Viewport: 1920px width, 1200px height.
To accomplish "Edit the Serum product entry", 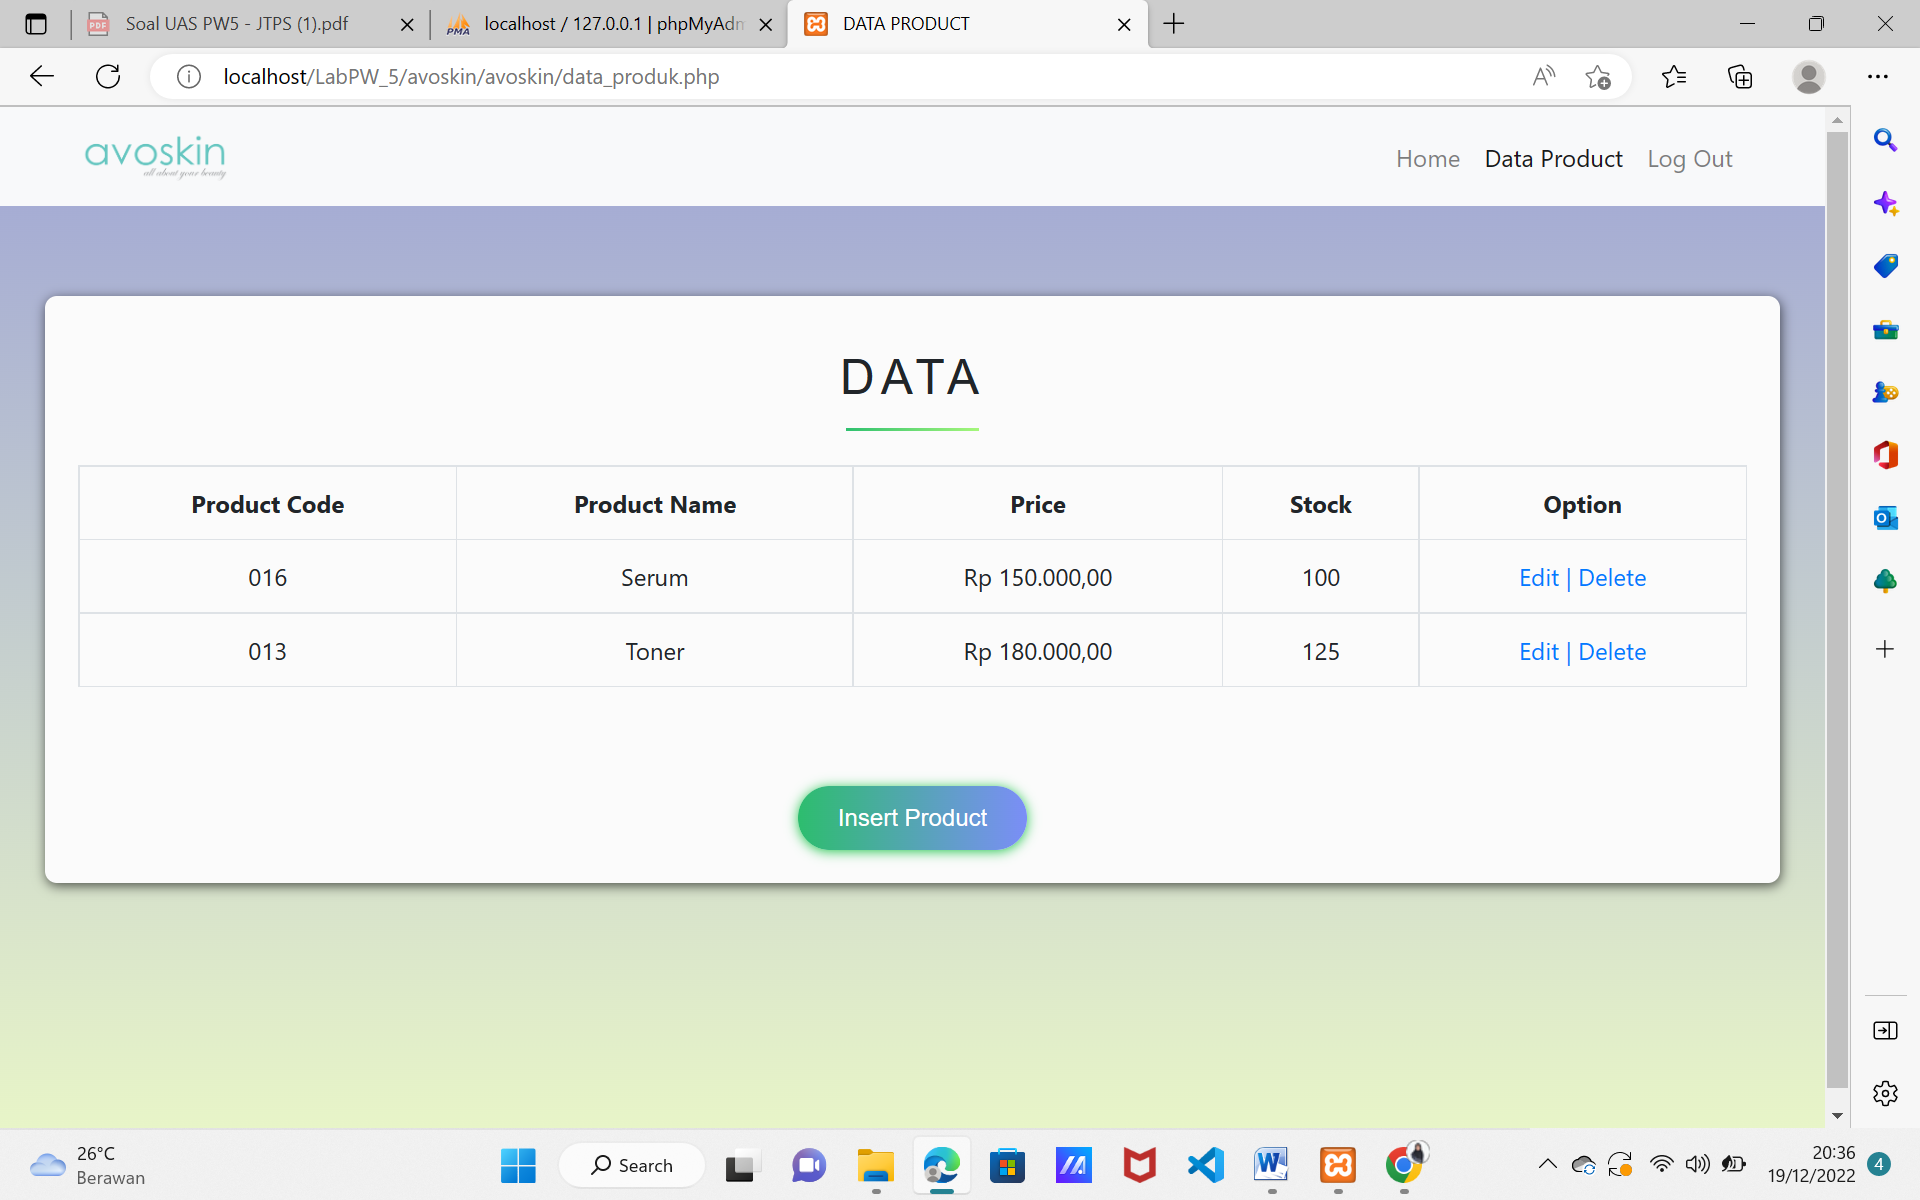I will pyautogui.click(x=1537, y=577).
